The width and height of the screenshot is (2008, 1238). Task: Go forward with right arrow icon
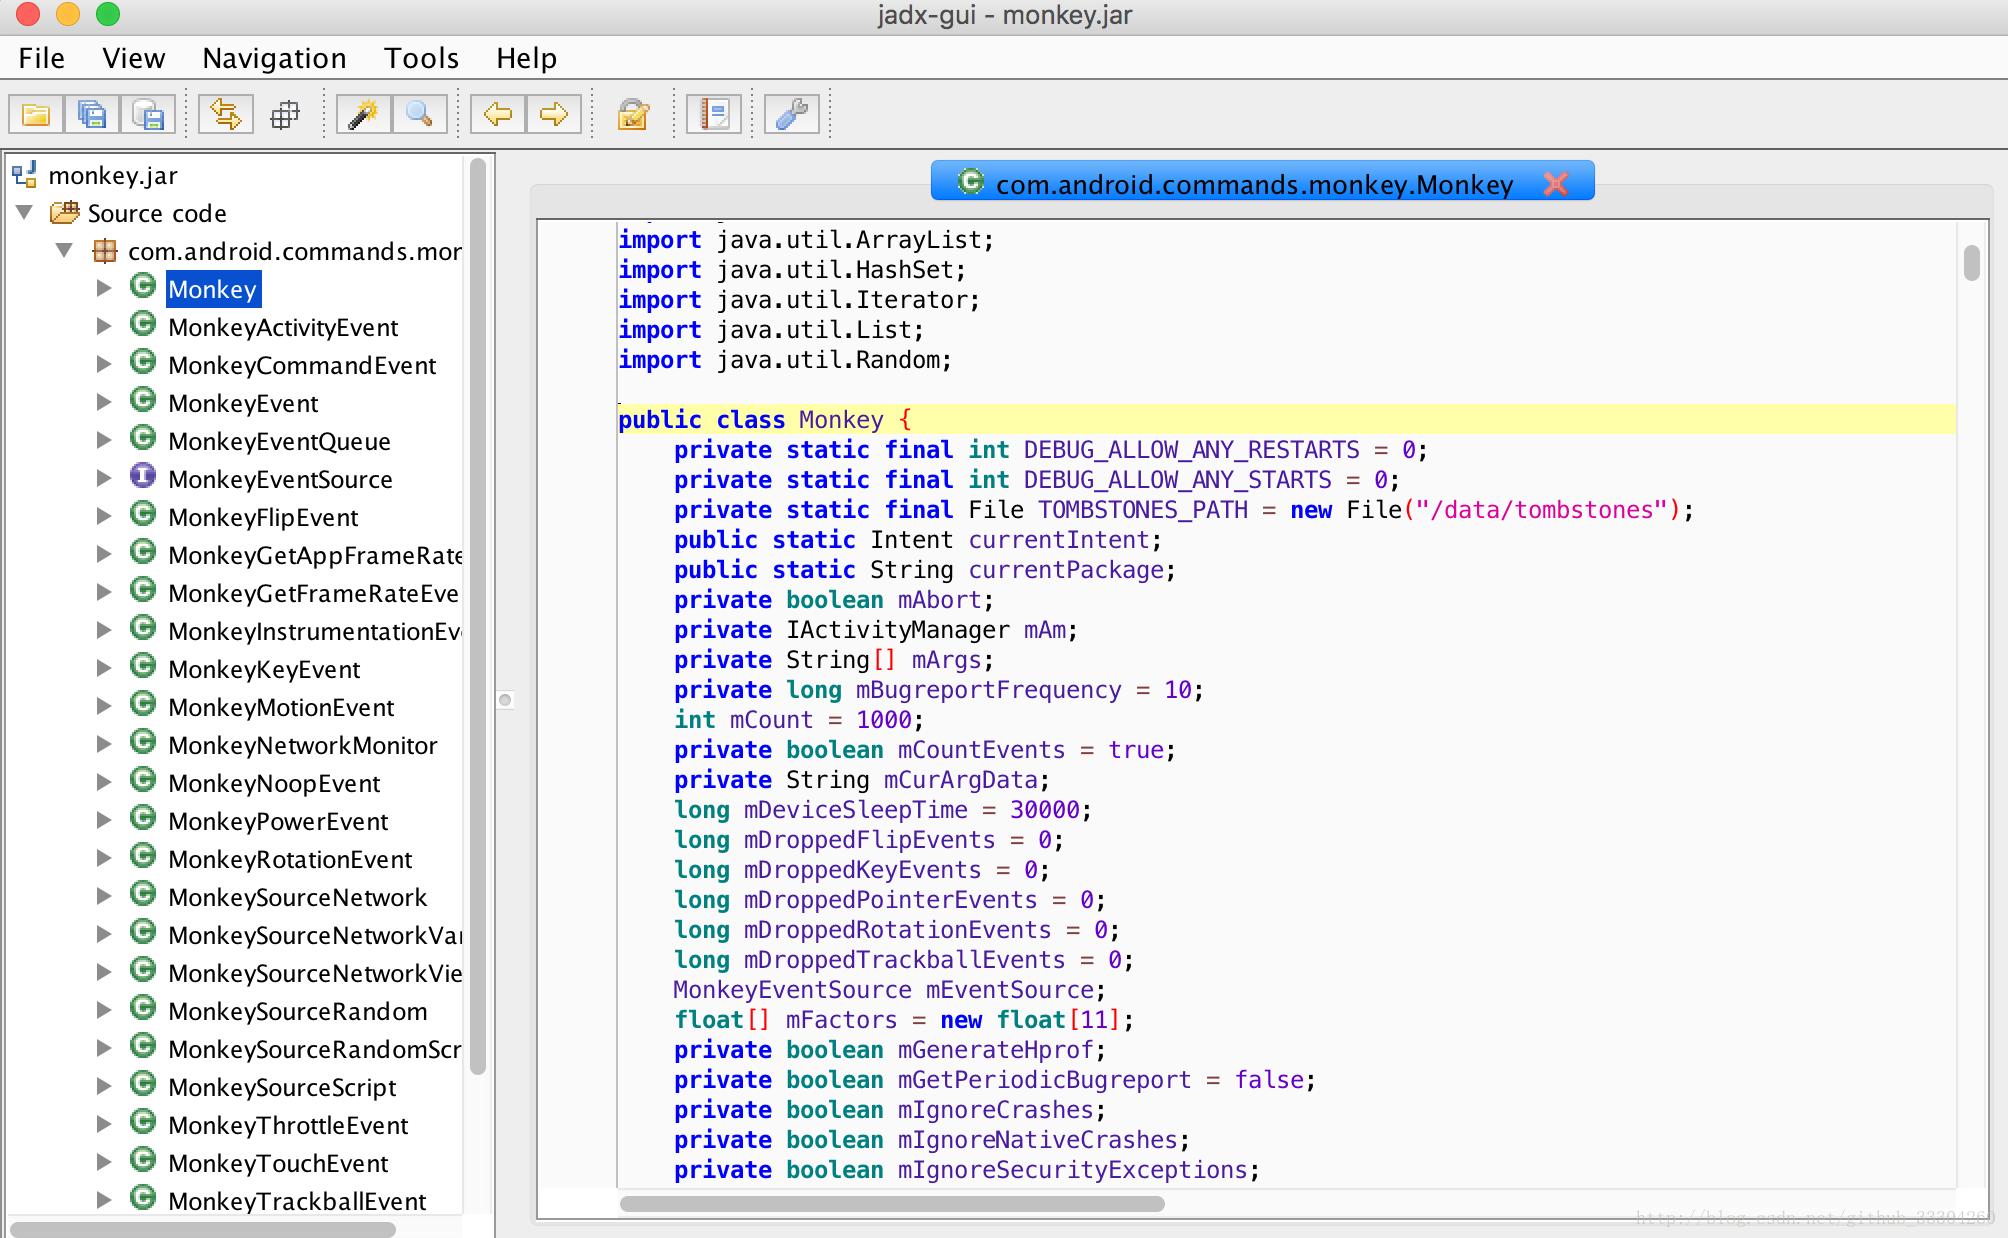point(554,115)
